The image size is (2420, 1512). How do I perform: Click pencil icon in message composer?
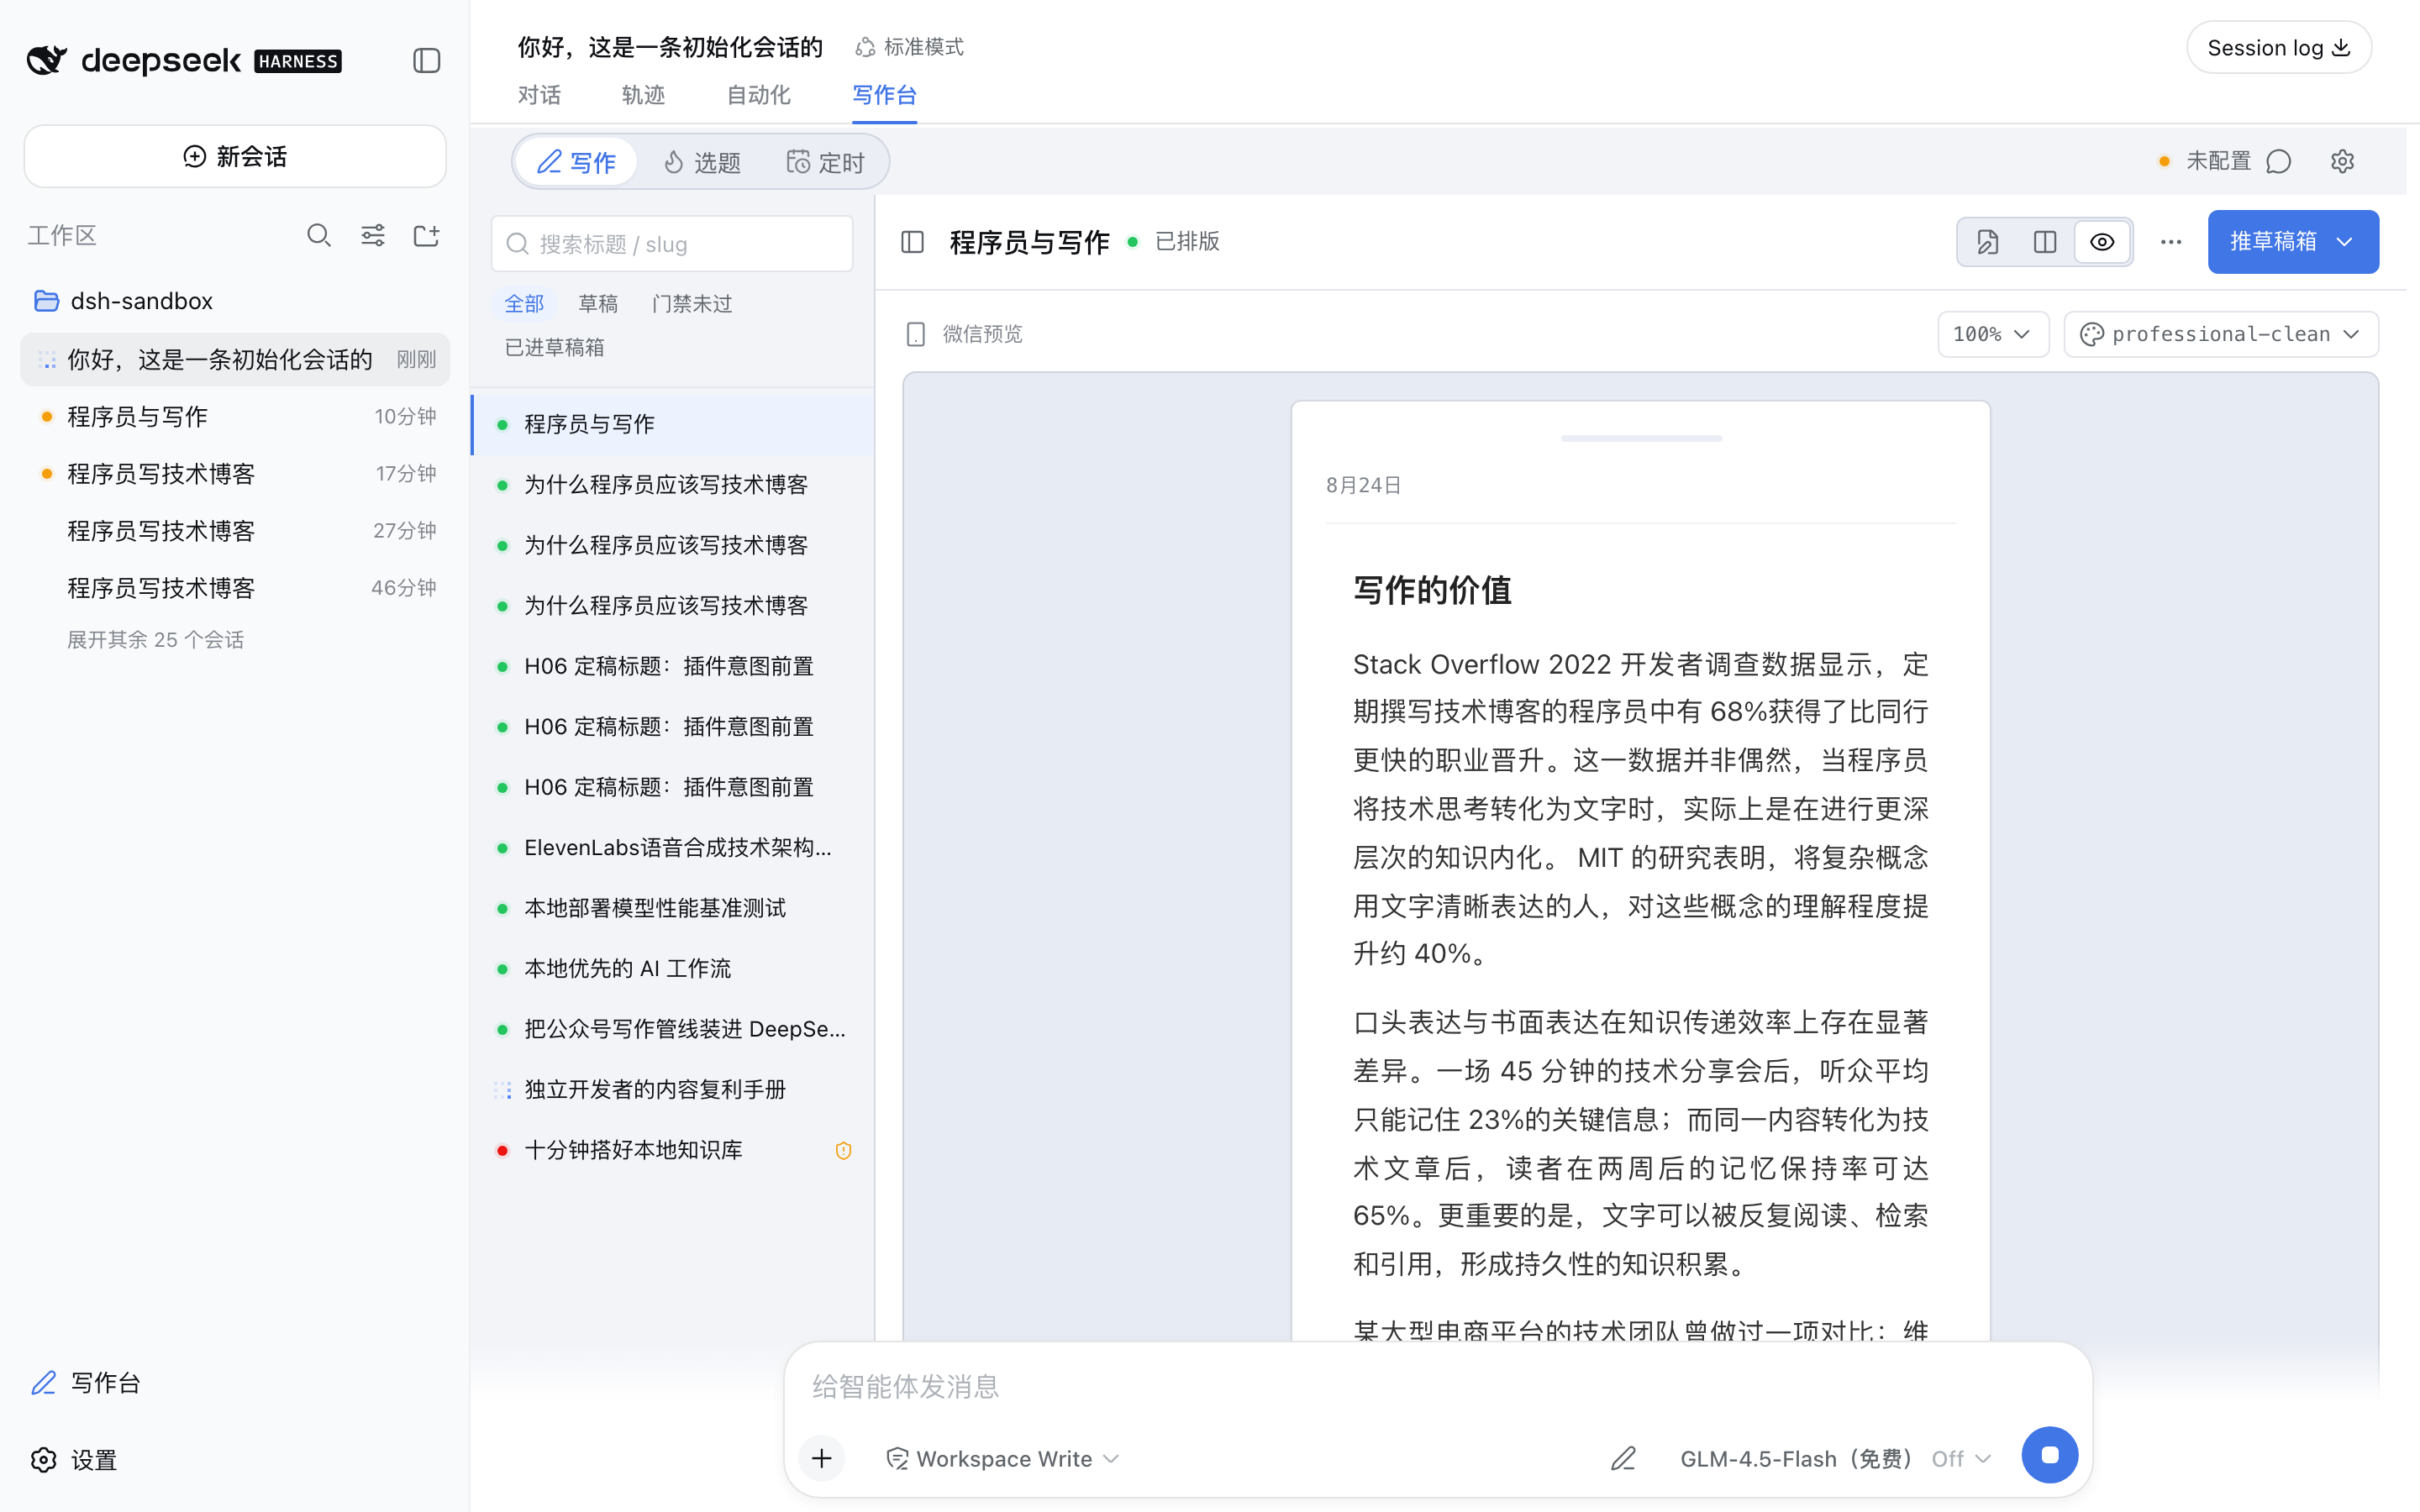pos(1623,1458)
